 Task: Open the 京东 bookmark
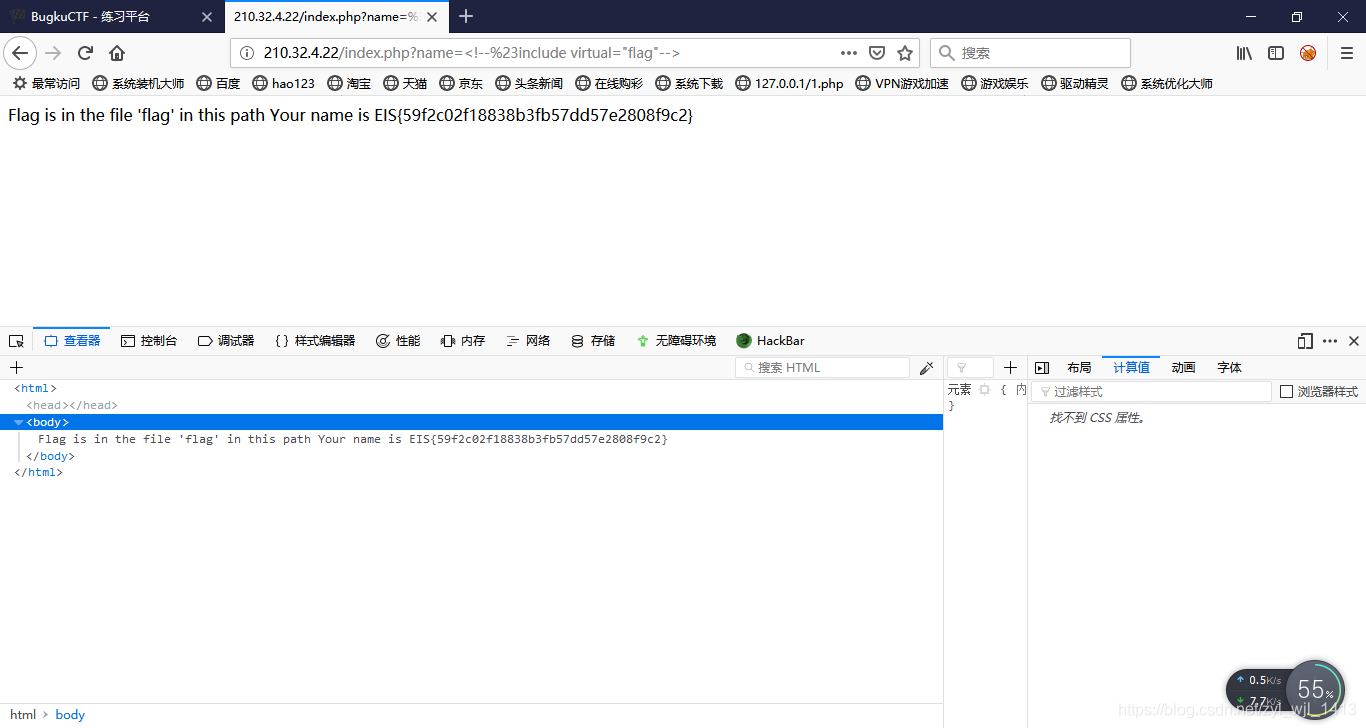coord(461,83)
